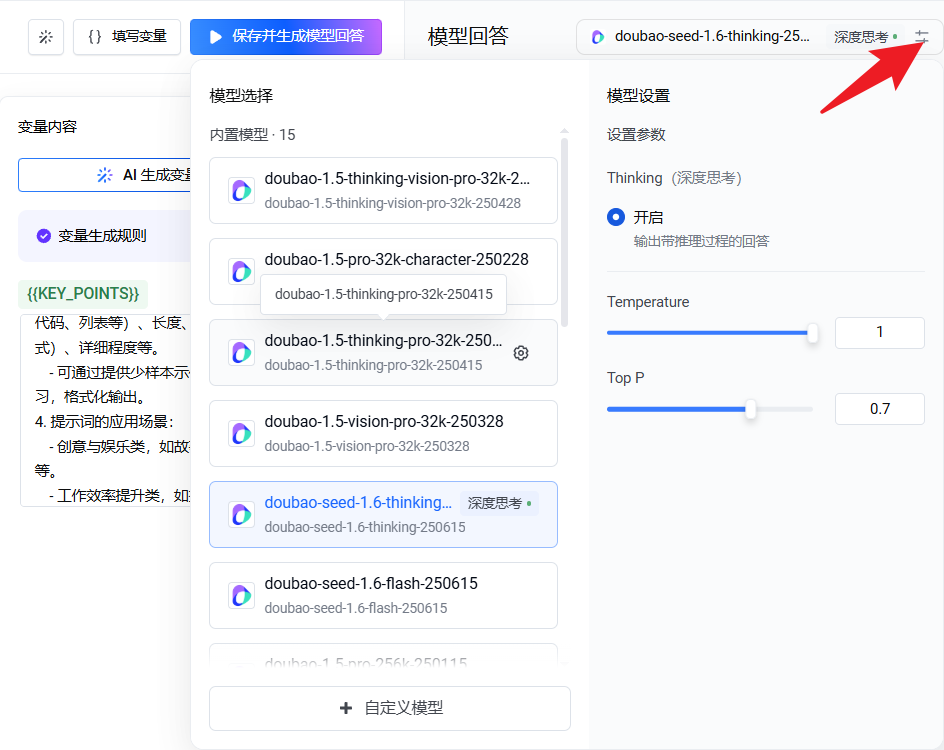Select doubao-1.5-vision-pro-32k-250328 model
944x750 pixels.
[x=384, y=433]
